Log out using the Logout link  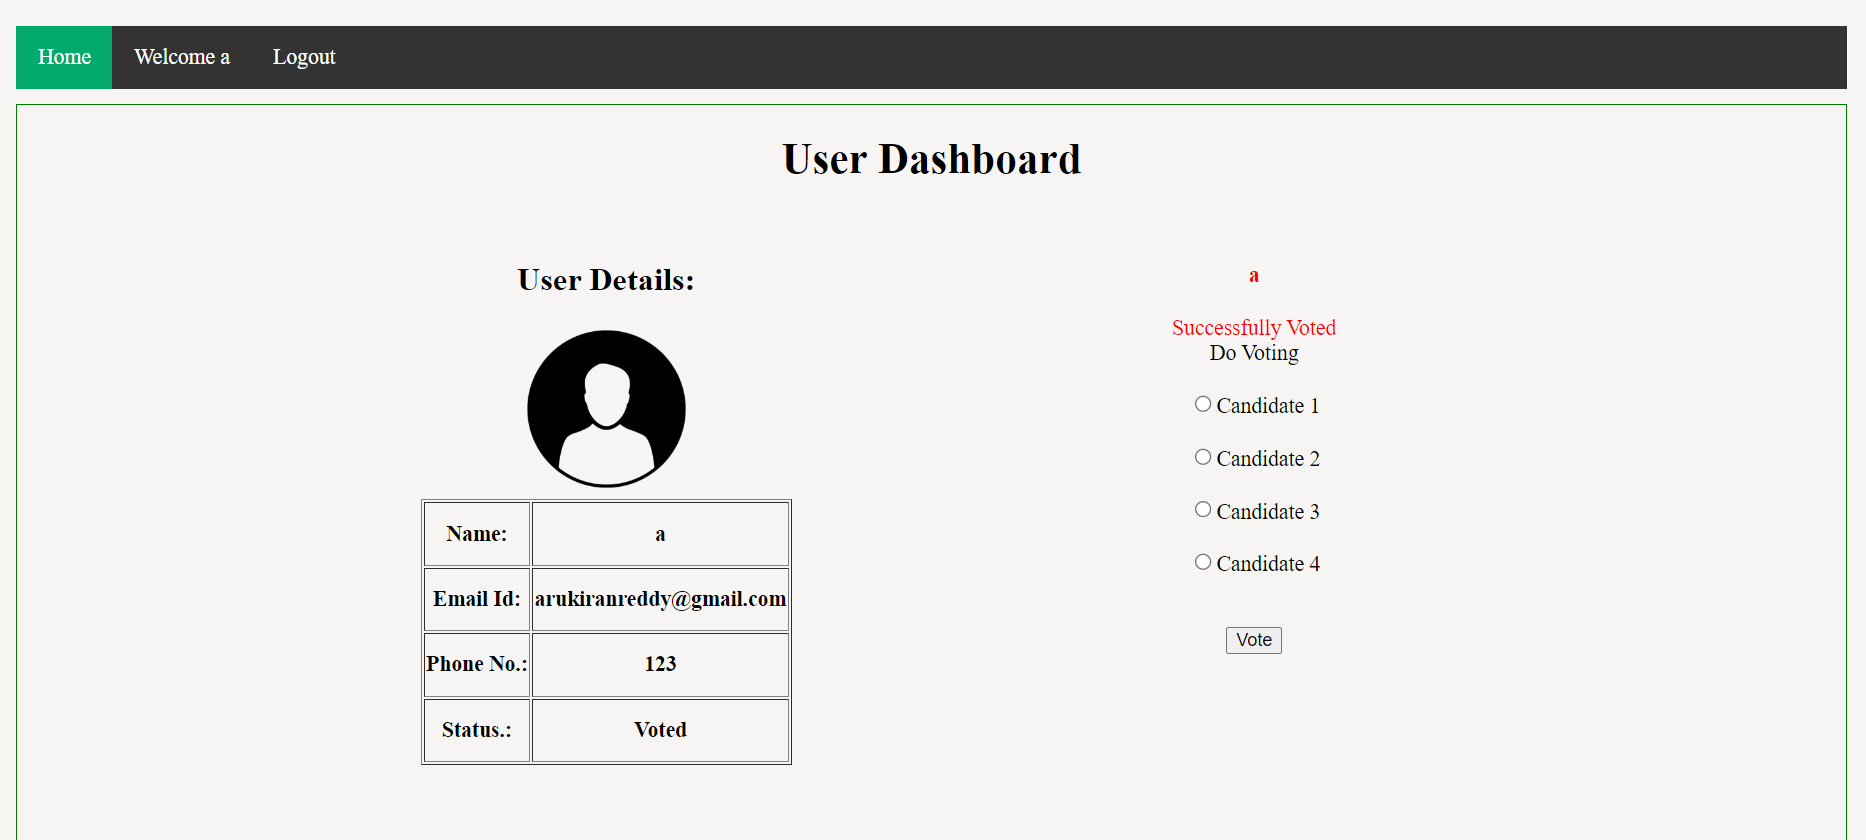click(x=304, y=57)
